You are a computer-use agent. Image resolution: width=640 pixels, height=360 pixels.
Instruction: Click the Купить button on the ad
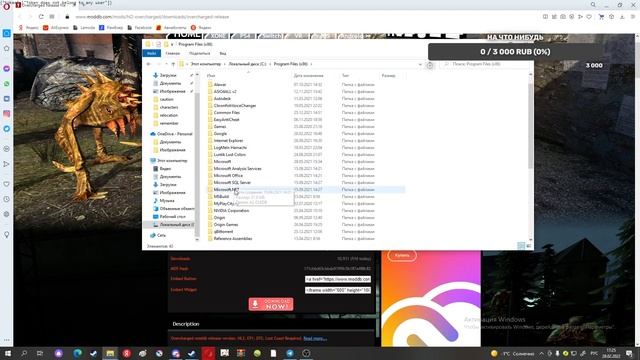click(x=402, y=255)
